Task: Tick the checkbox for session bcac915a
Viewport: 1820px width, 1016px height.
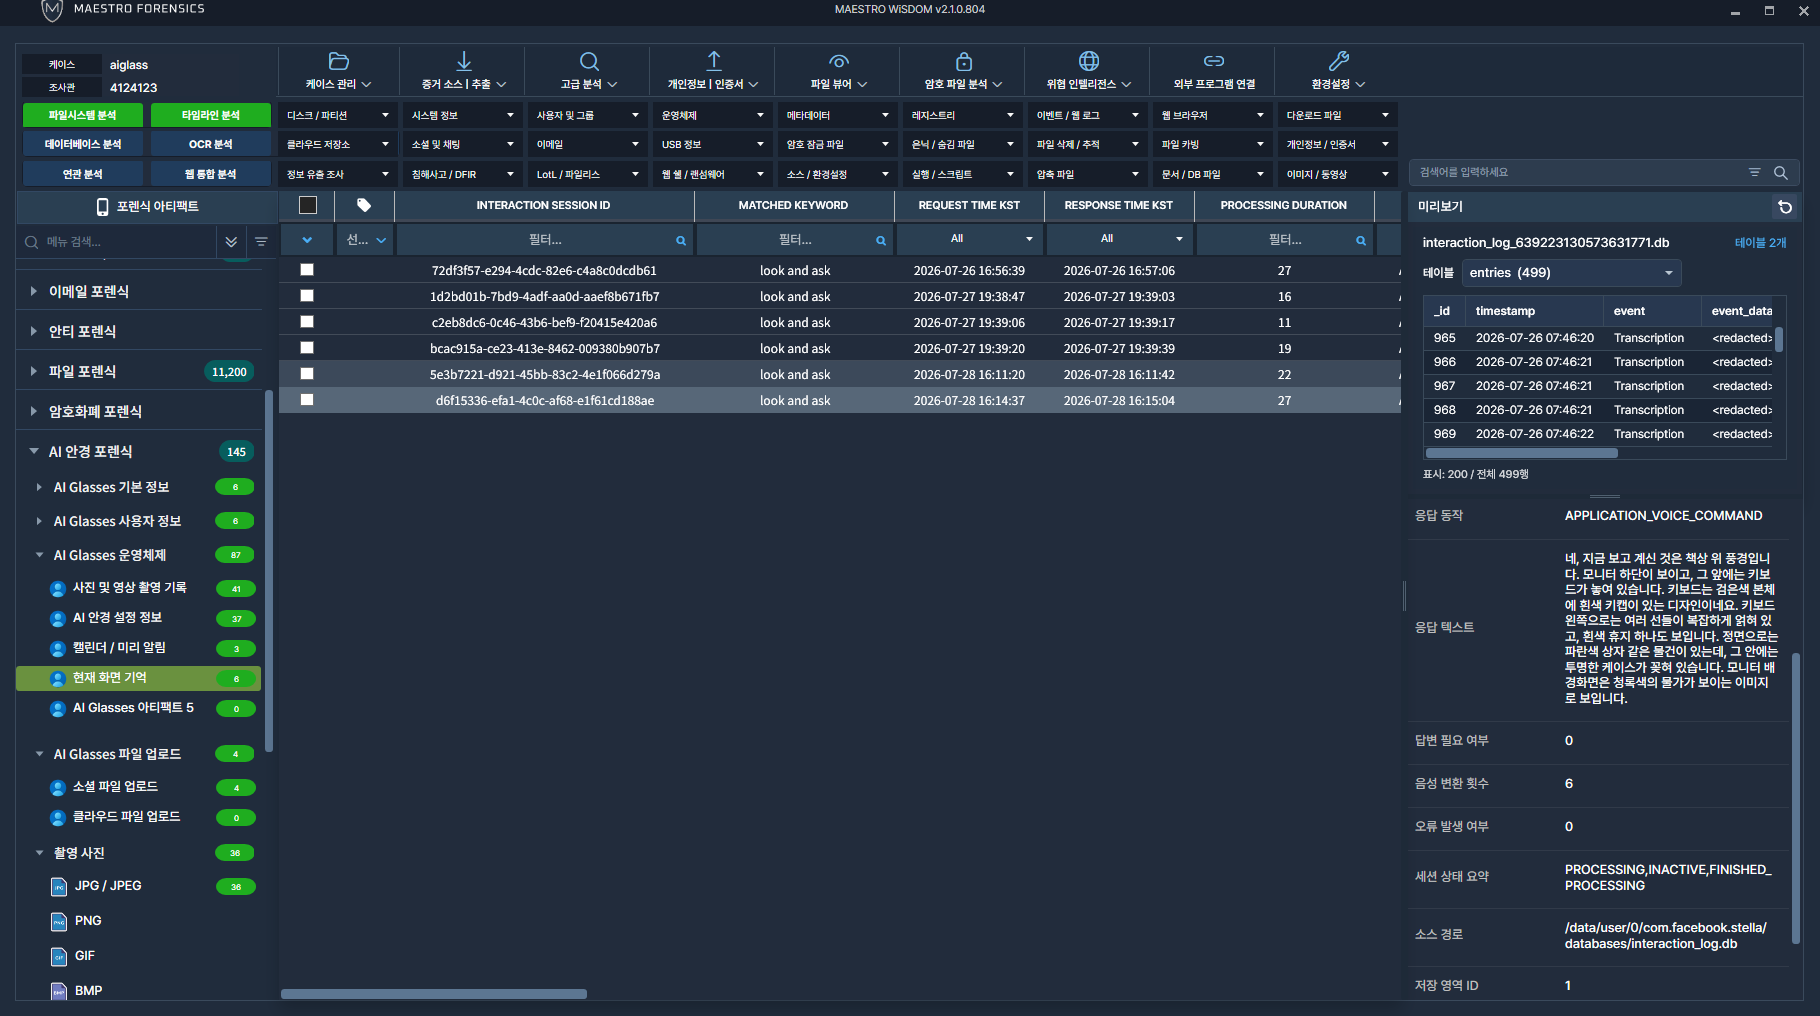Action: (x=307, y=348)
